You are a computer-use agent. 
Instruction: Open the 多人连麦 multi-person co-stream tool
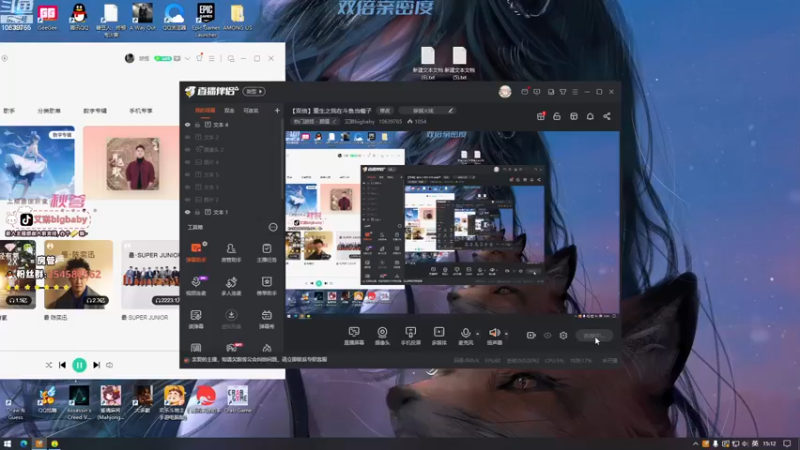(x=231, y=286)
